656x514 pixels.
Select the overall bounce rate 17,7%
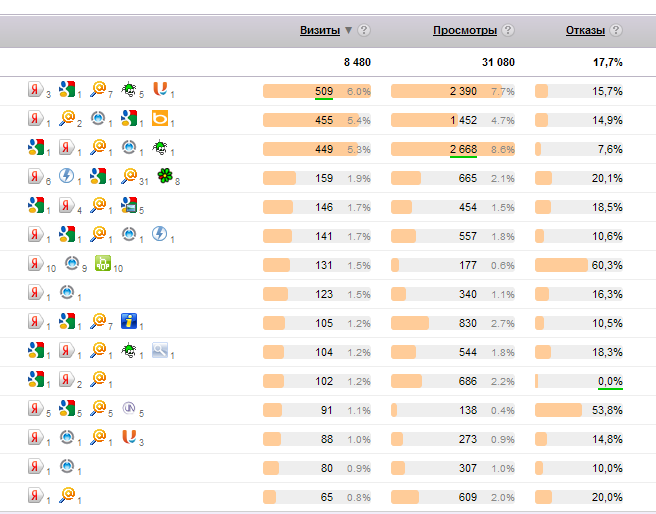coord(607,62)
